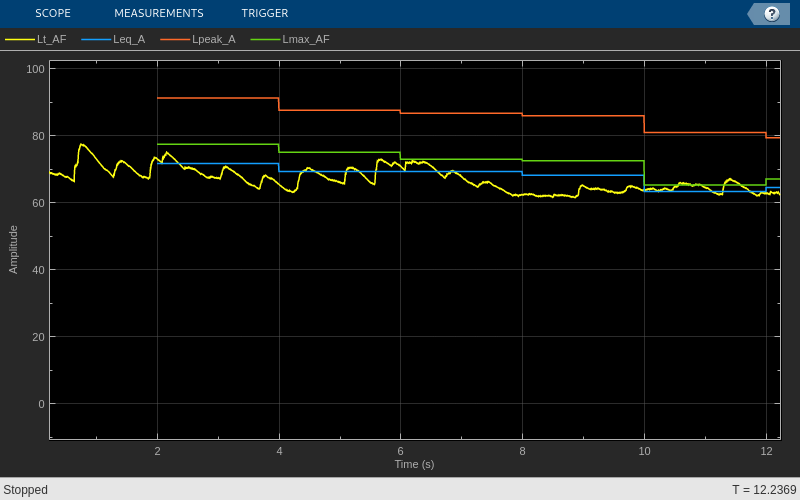Open the SCOPE tab
The width and height of the screenshot is (800, 500).
tap(53, 13)
